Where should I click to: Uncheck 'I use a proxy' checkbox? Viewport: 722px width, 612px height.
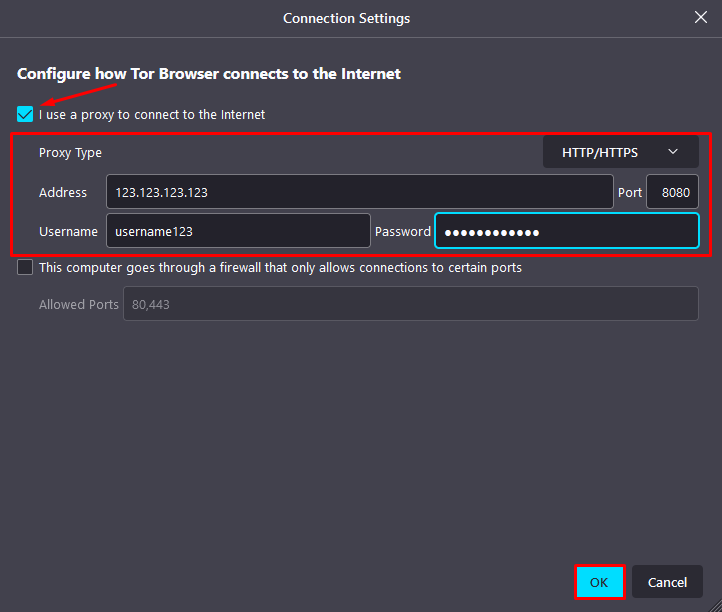click(x=25, y=114)
